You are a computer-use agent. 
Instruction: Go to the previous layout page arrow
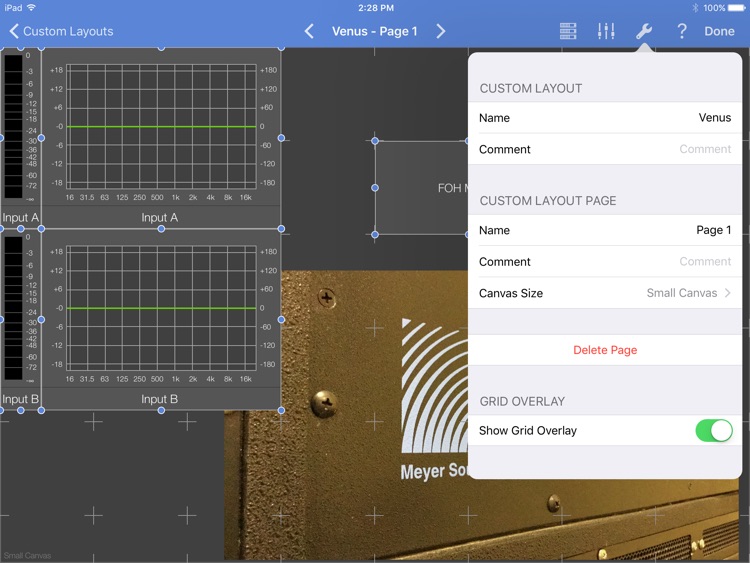309,31
